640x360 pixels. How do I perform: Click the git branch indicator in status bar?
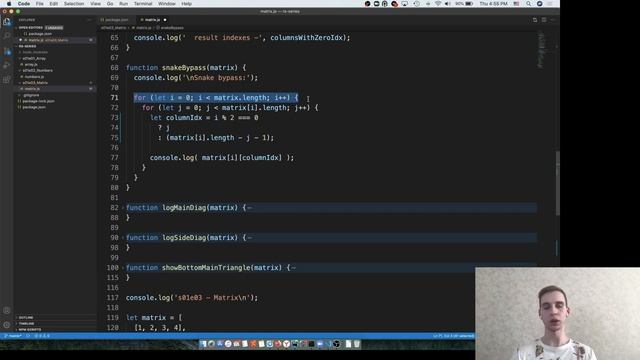tap(13, 336)
